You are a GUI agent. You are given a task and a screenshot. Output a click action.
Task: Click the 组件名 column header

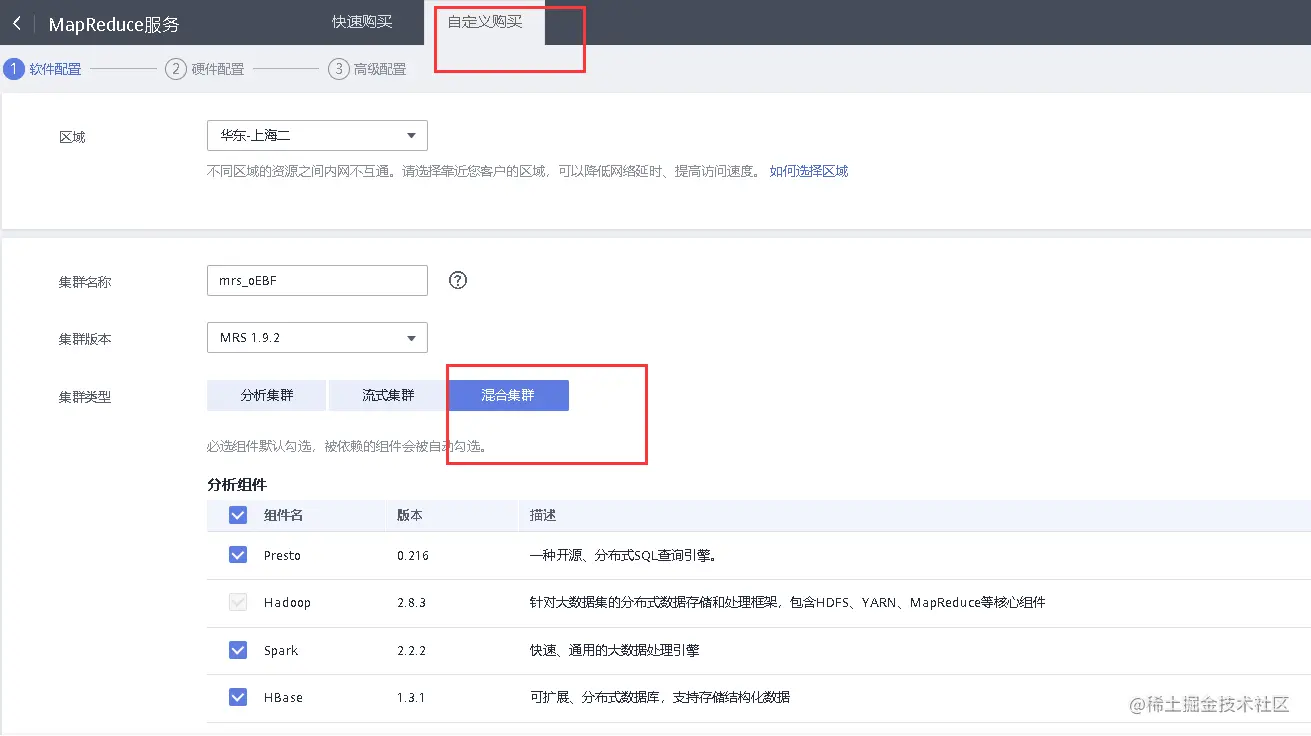pos(283,515)
